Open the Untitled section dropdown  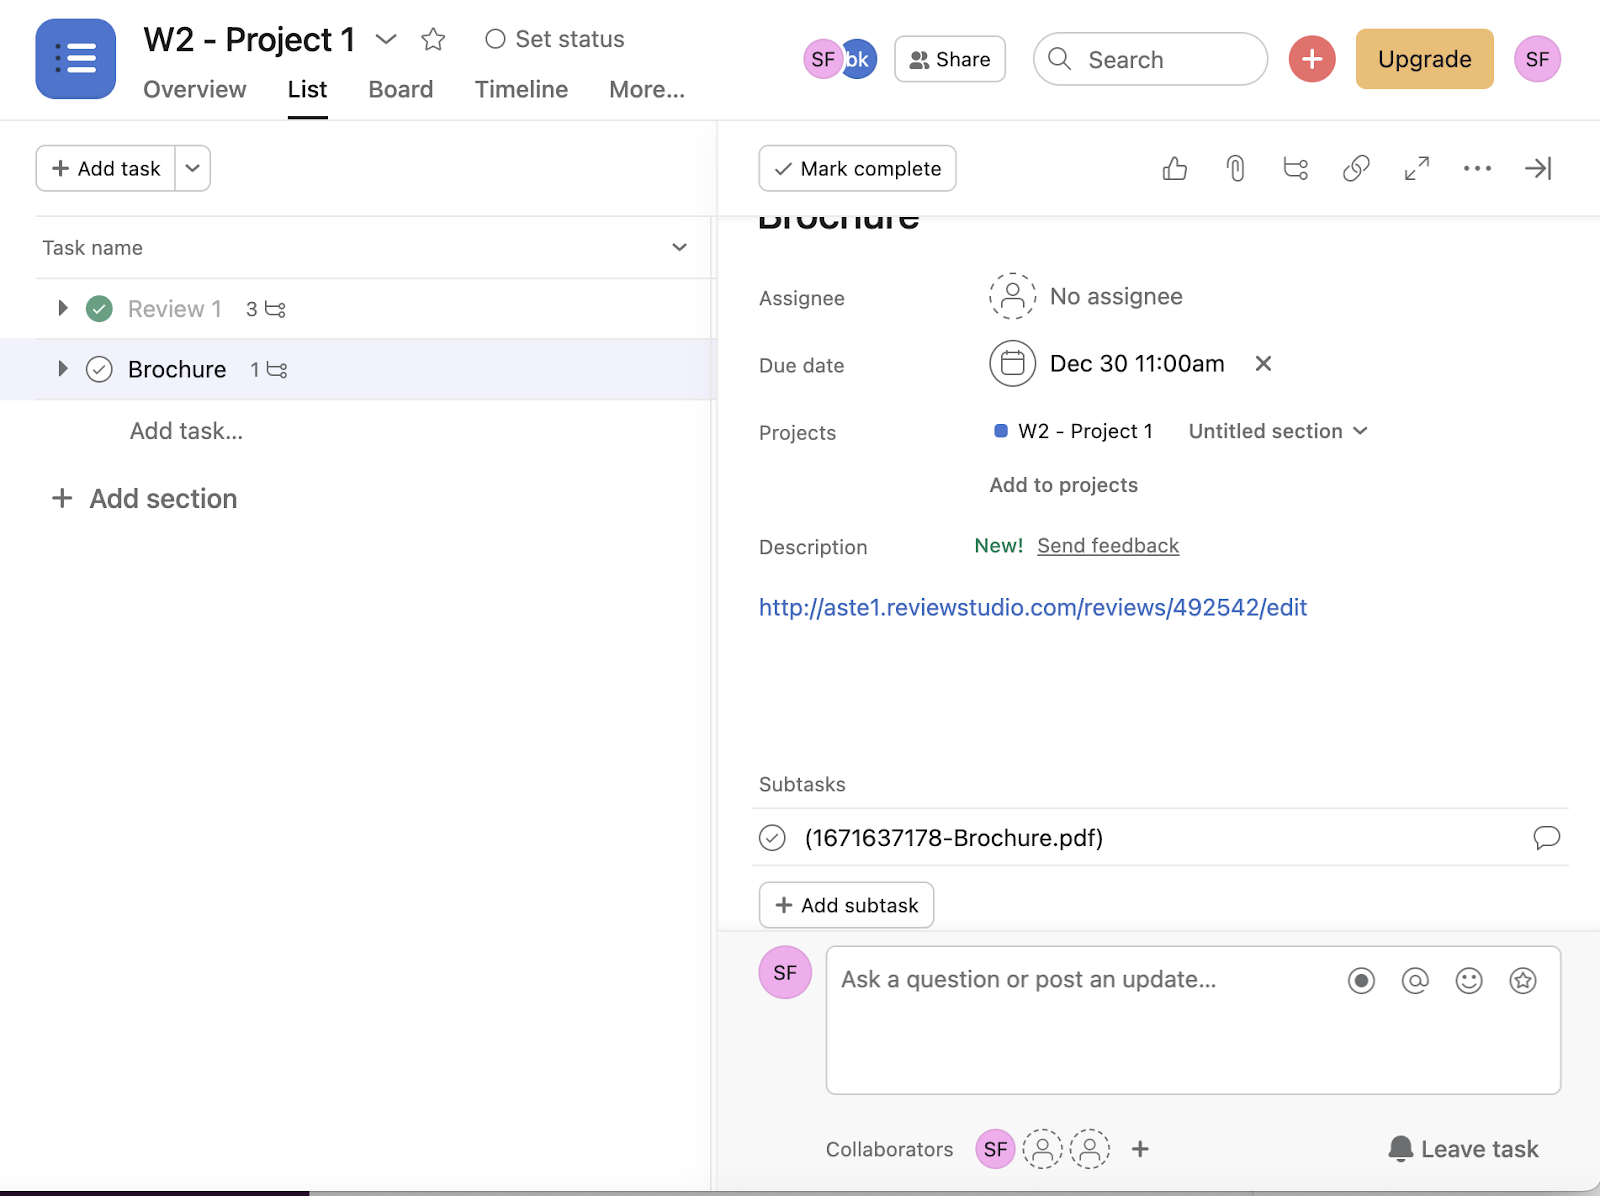pyautogui.click(x=1277, y=431)
